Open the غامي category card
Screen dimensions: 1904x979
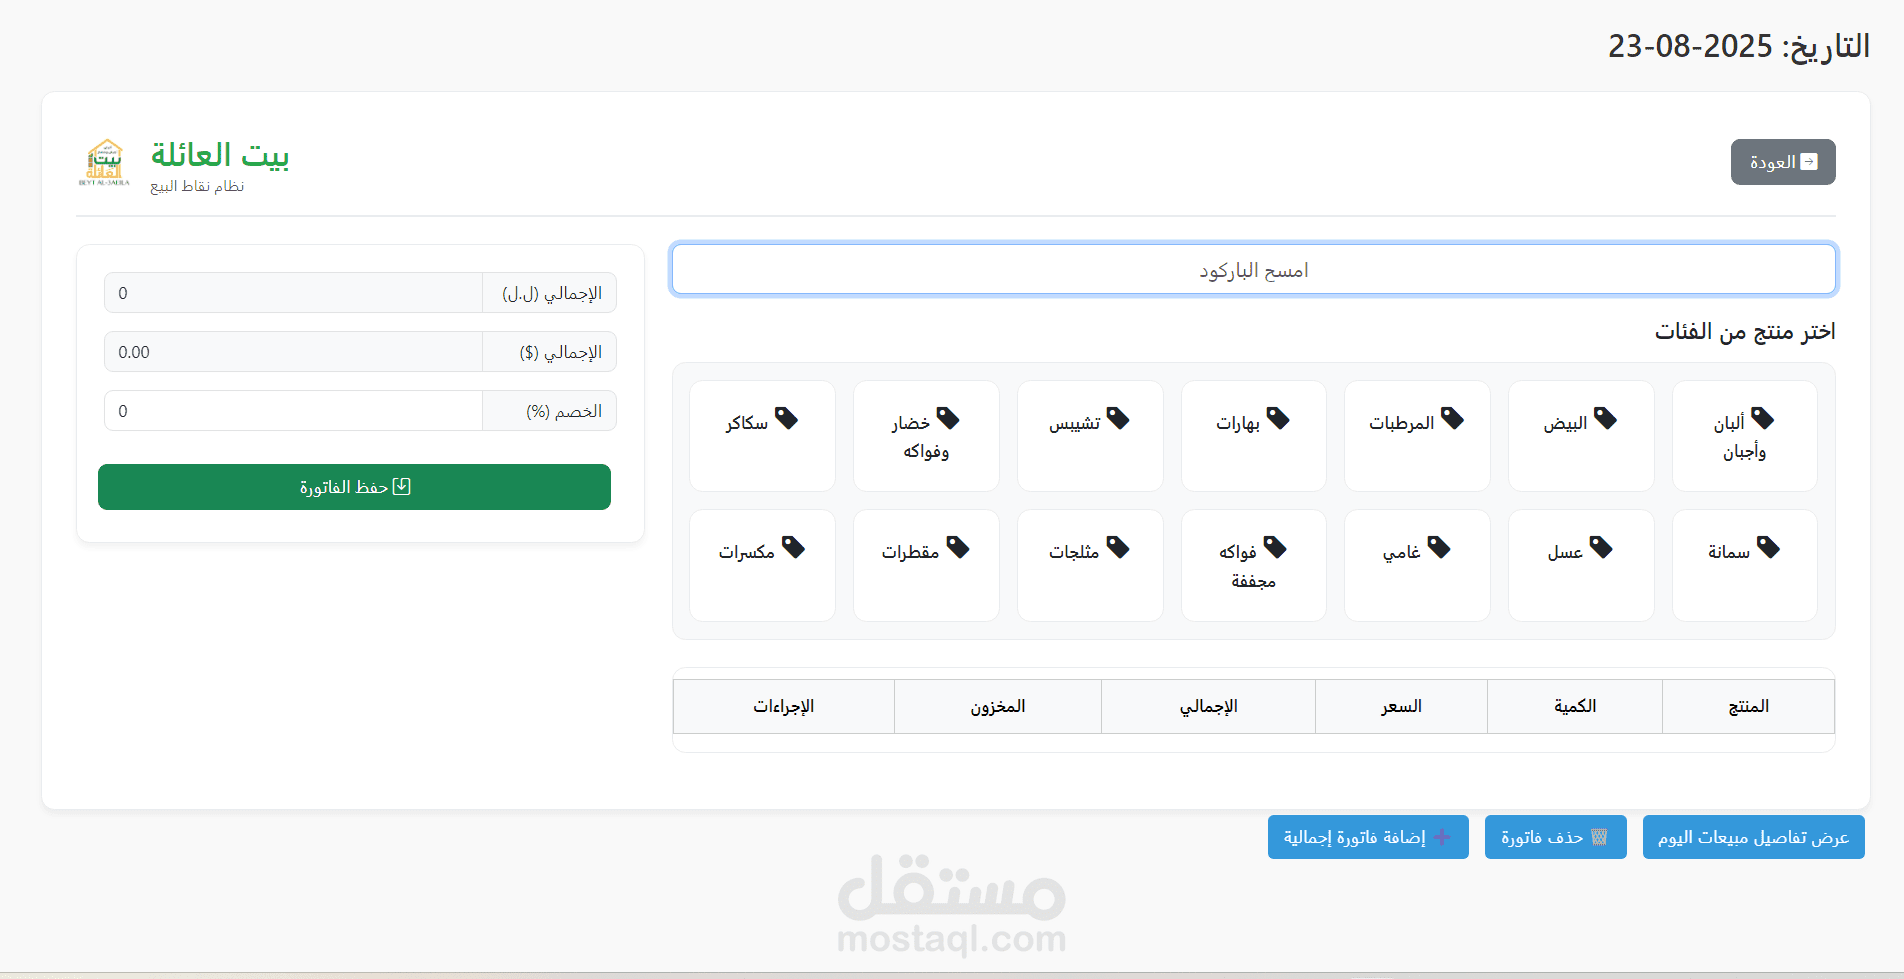coord(1417,565)
